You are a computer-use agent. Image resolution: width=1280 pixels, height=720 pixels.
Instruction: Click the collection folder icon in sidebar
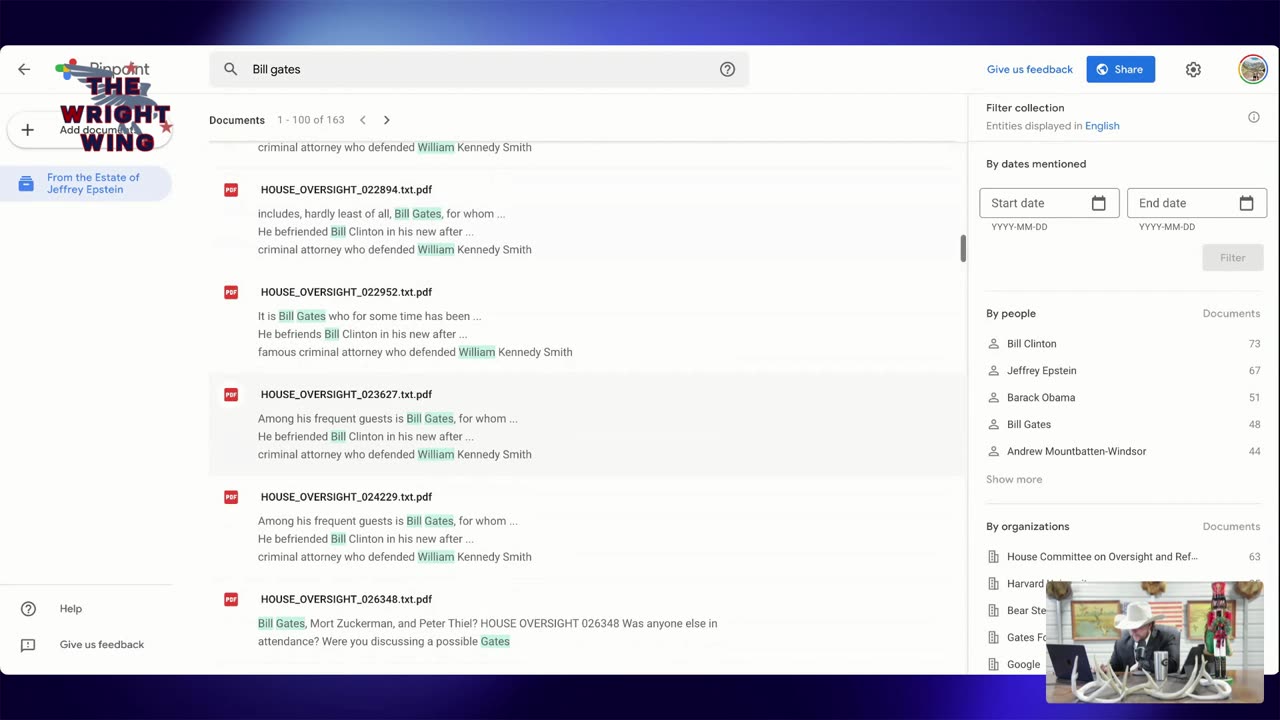click(26, 184)
